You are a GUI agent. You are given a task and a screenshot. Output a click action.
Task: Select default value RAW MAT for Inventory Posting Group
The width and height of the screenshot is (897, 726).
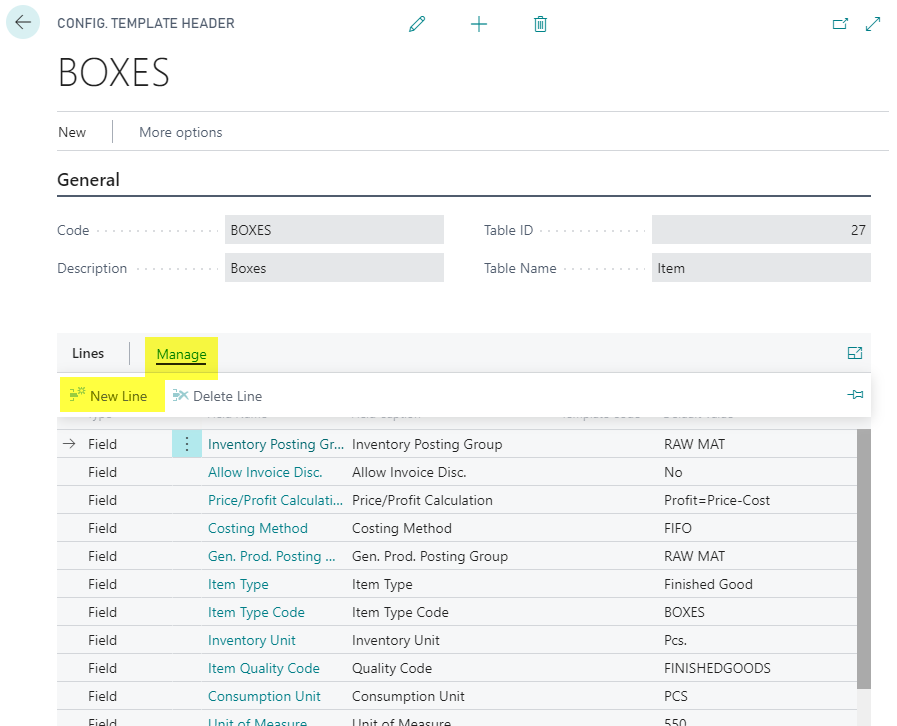coord(694,445)
